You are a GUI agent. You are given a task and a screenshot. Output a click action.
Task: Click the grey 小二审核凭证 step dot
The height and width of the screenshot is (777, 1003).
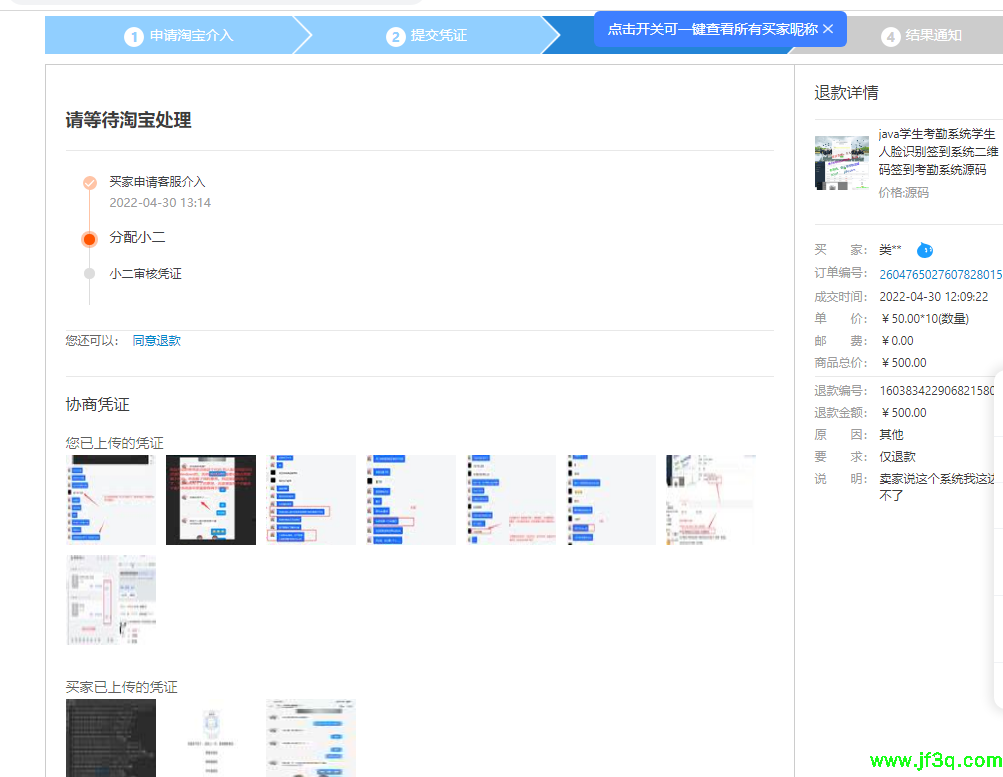[x=90, y=274]
